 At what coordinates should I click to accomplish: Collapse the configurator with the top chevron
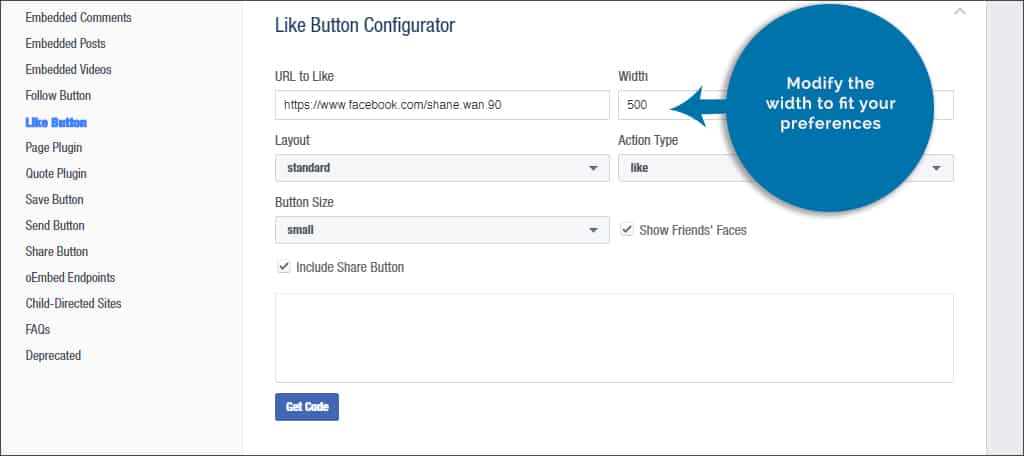coord(960,12)
